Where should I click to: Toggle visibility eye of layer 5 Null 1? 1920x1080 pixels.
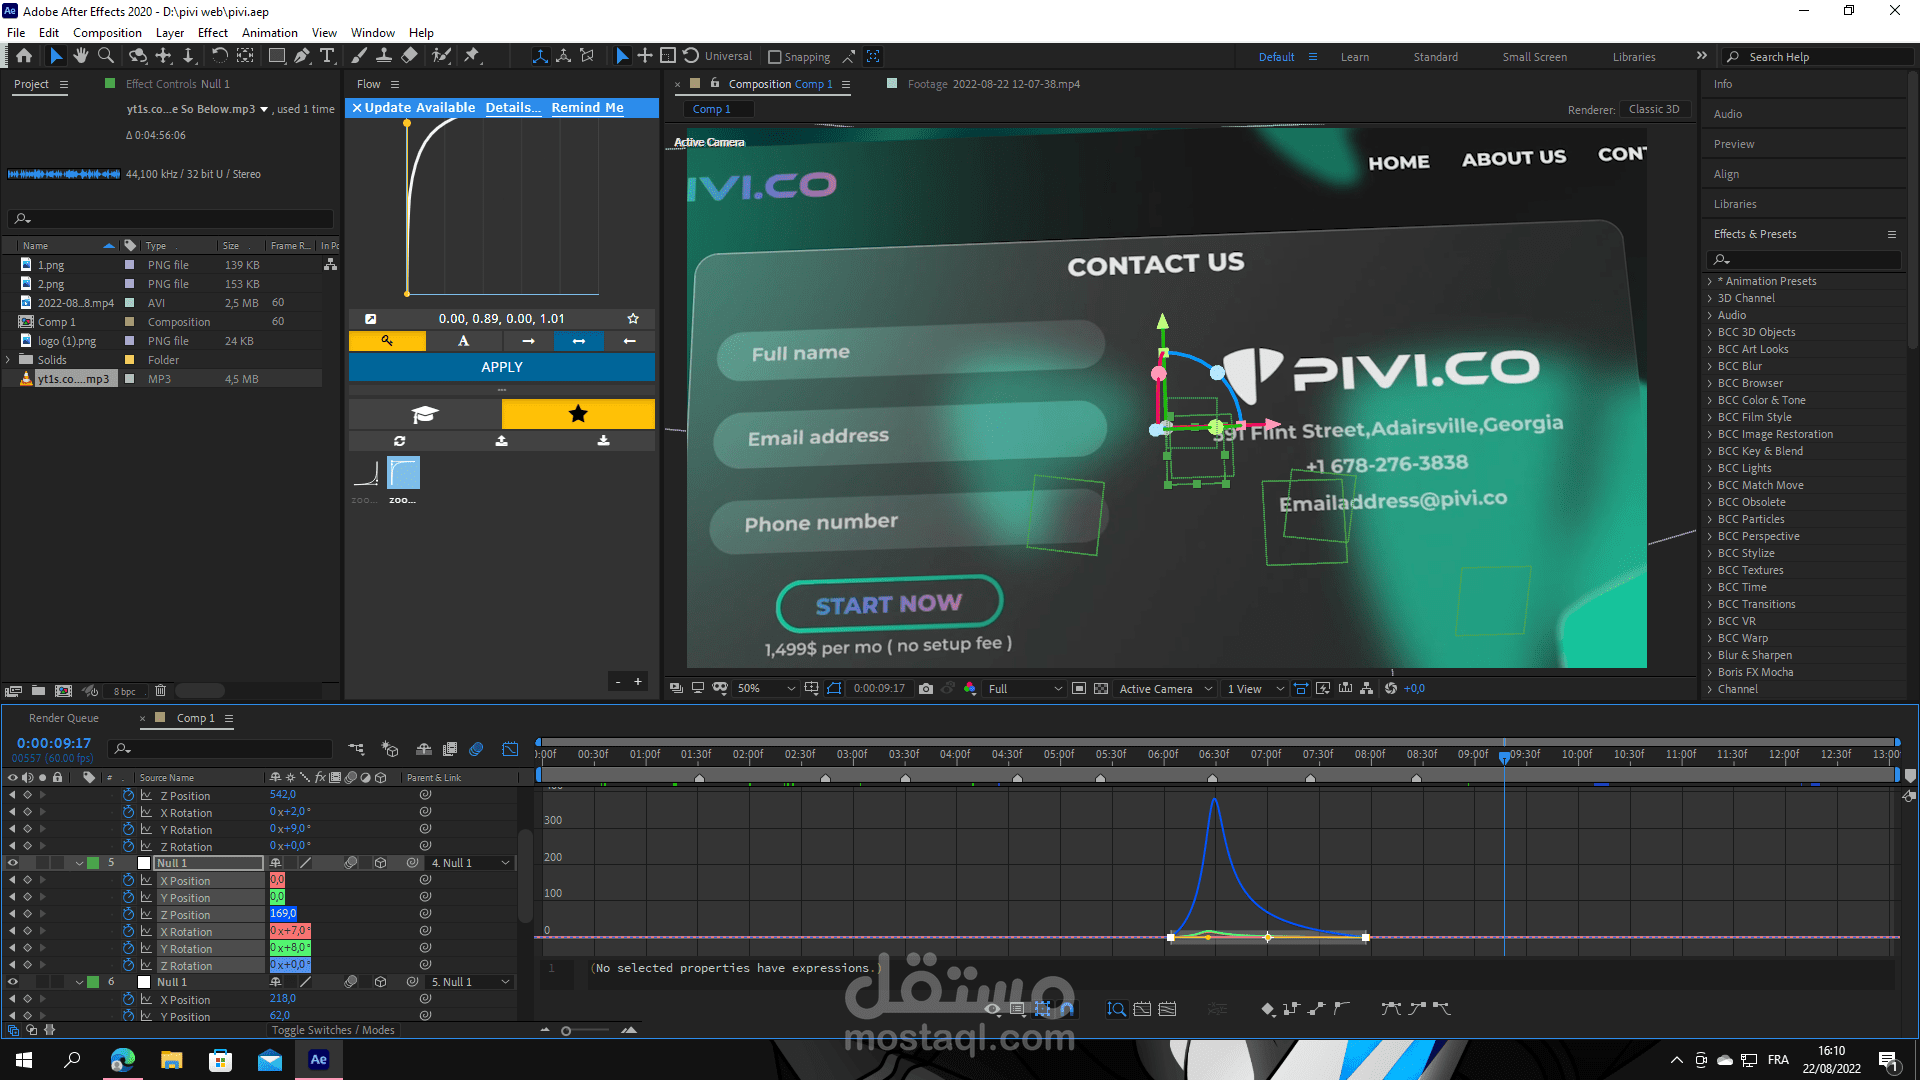[x=13, y=863]
